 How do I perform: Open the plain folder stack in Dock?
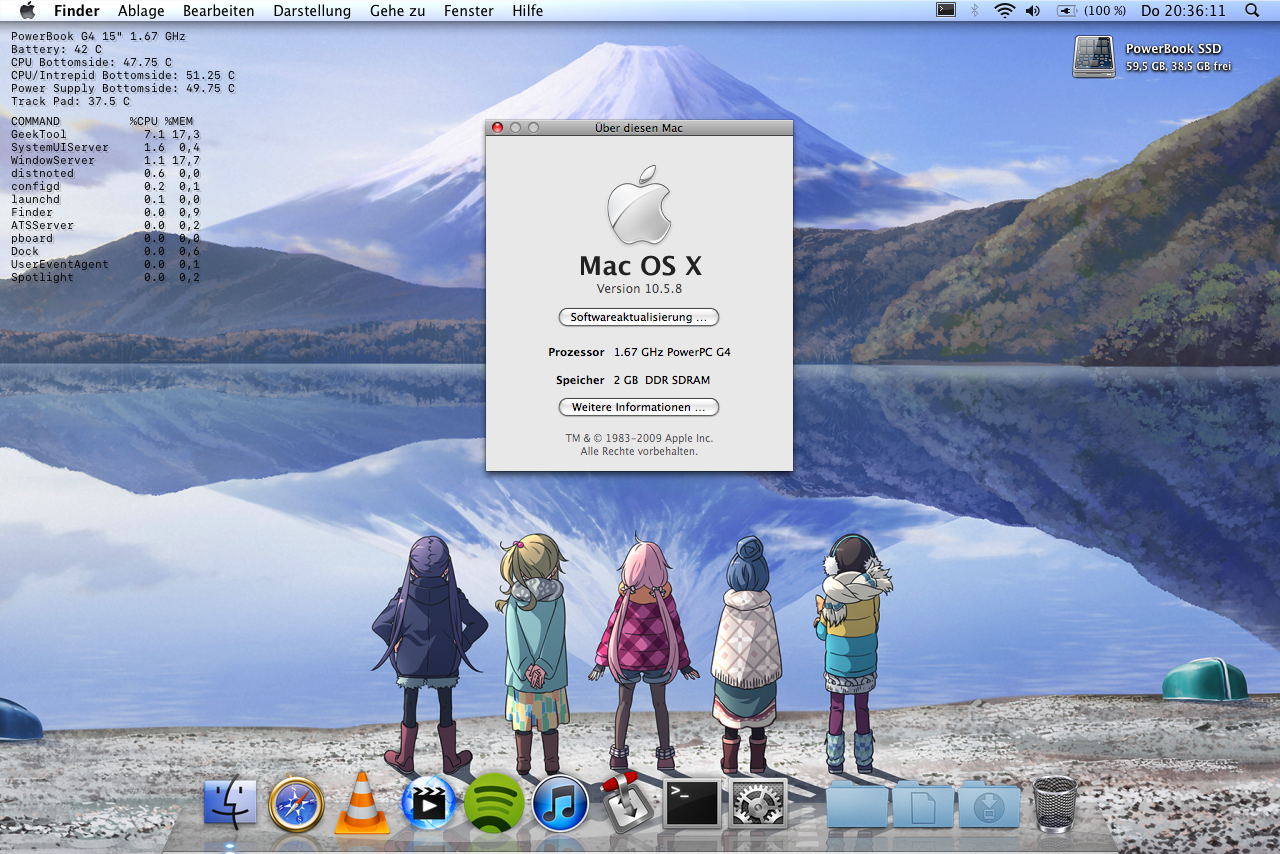(x=857, y=804)
